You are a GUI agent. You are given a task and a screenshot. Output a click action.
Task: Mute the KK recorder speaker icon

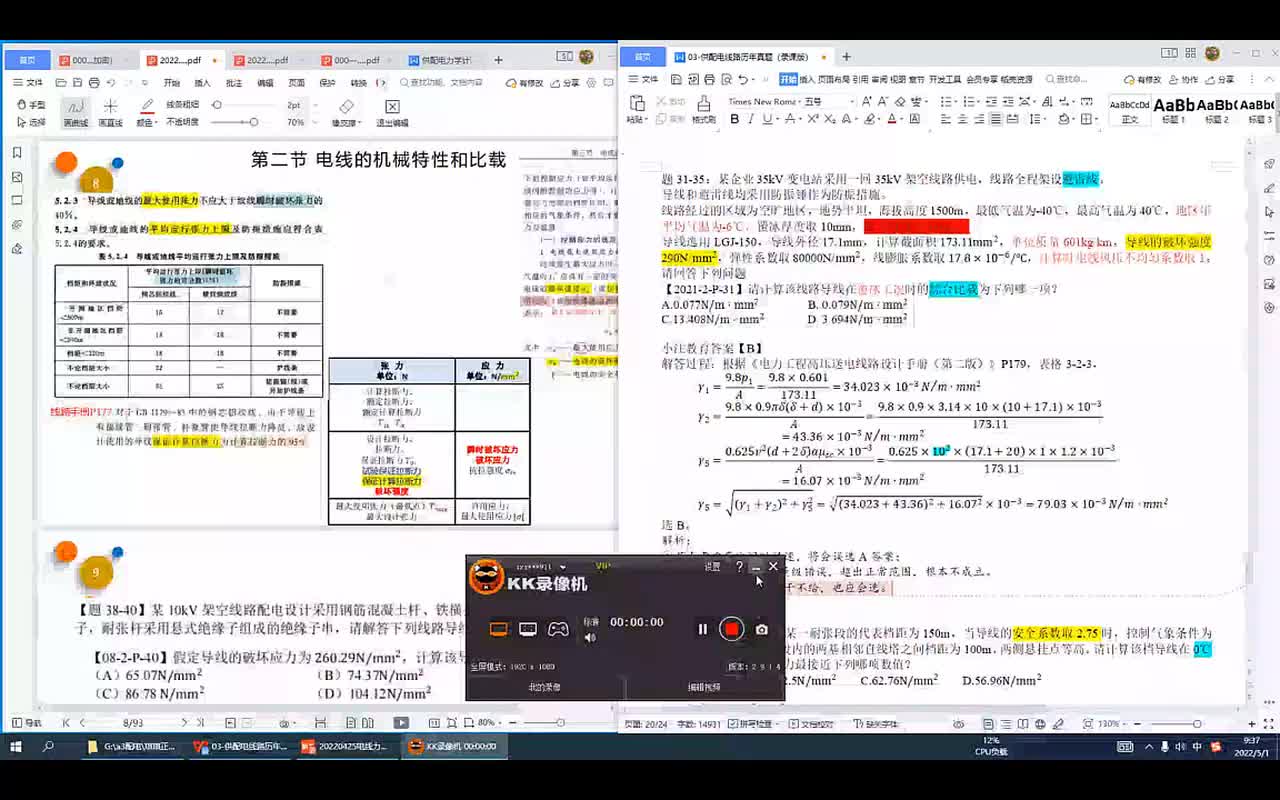[x=590, y=637]
